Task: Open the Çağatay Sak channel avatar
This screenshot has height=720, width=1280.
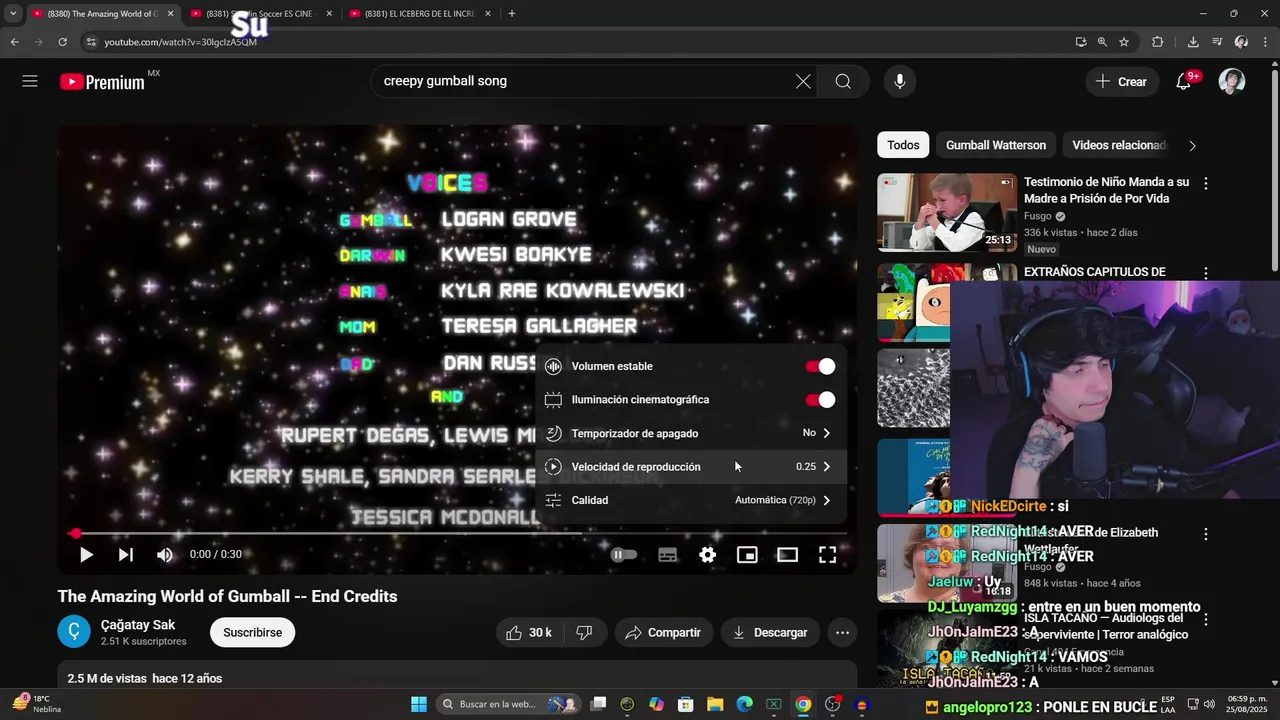Action: [74, 632]
